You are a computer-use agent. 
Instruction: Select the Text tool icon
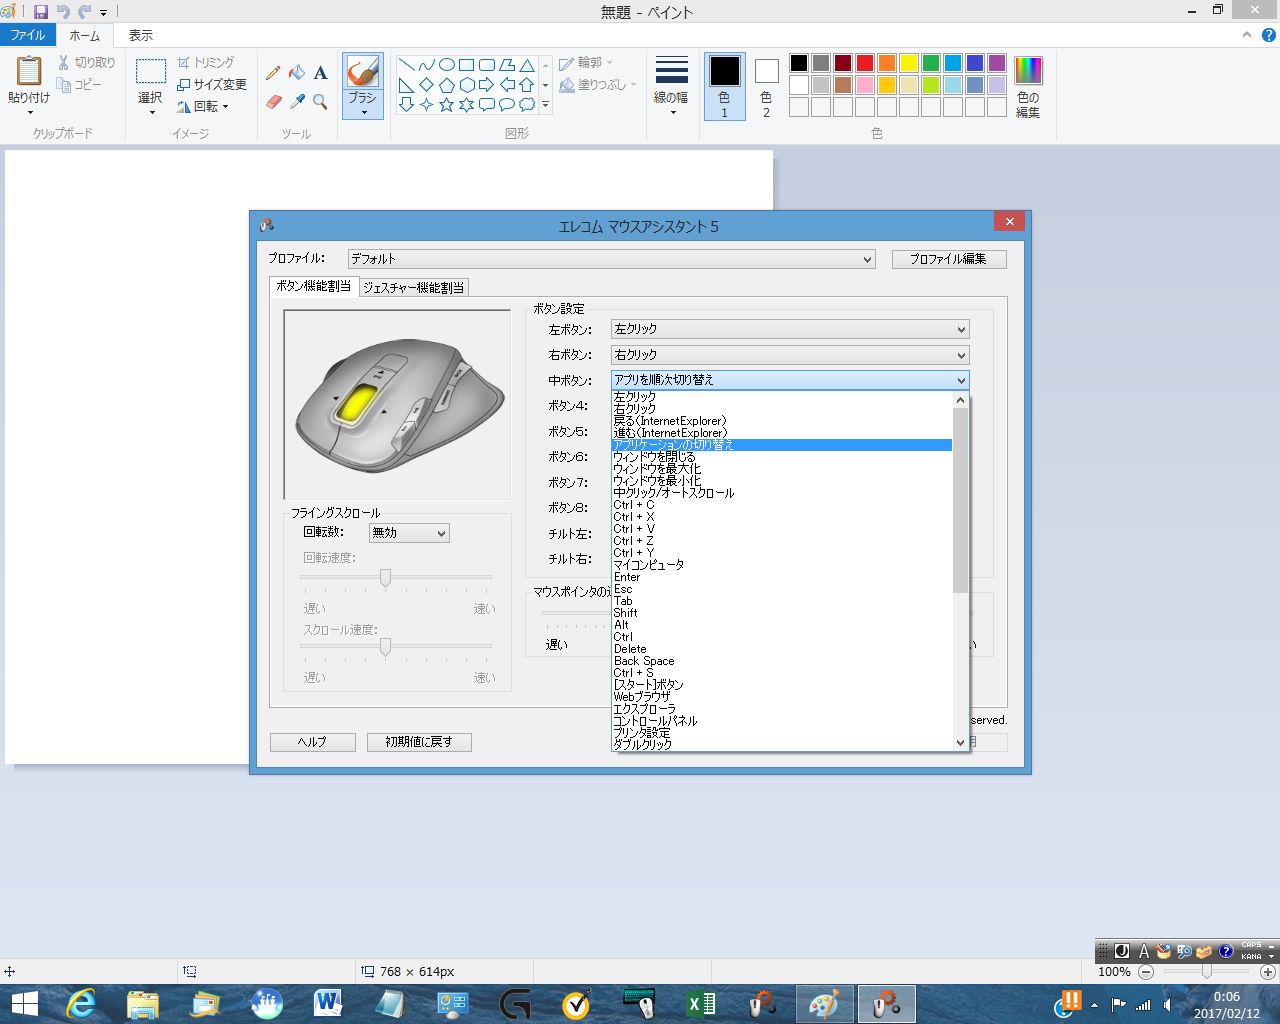click(x=320, y=72)
